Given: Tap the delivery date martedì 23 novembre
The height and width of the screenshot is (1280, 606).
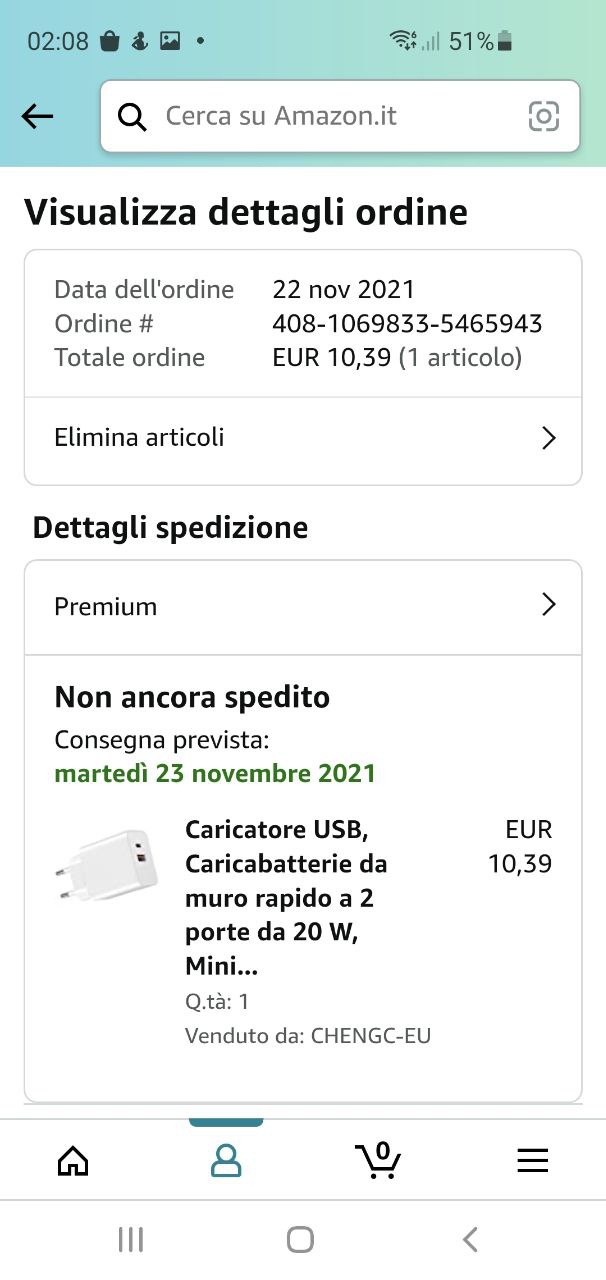Looking at the screenshot, I should pyautogui.click(x=215, y=773).
